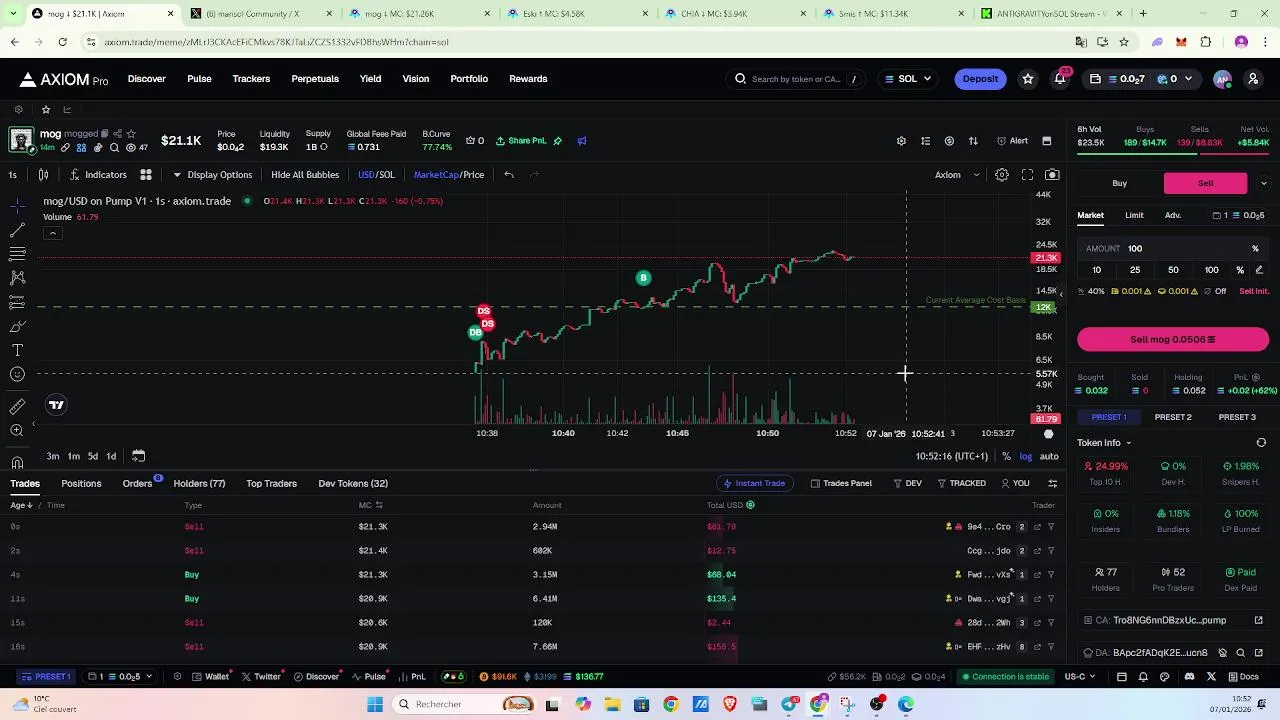Collapse the chart legend arrow
Image resolution: width=1280 pixels, height=720 pixels.
pyautogui.click(x=52, y=234)
